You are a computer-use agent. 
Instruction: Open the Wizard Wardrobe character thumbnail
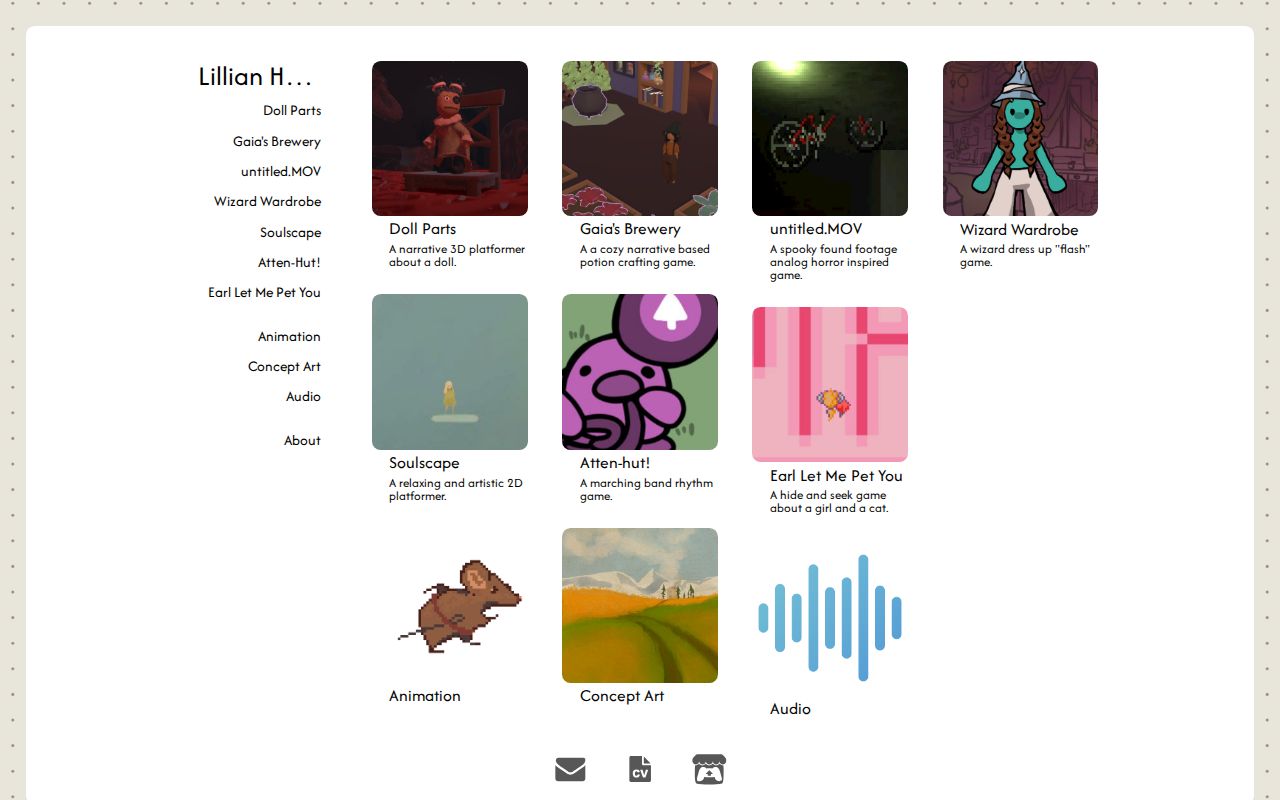tap(1020, 139)
